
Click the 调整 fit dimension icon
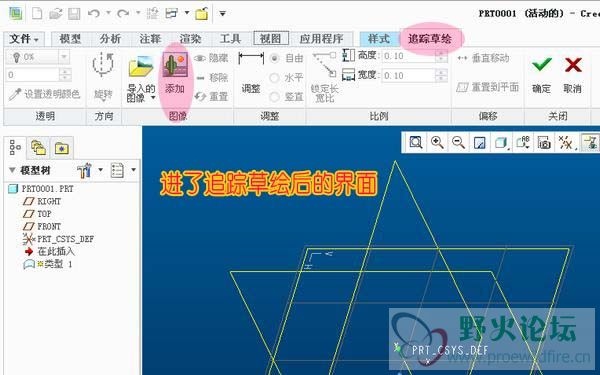(251, 58)
